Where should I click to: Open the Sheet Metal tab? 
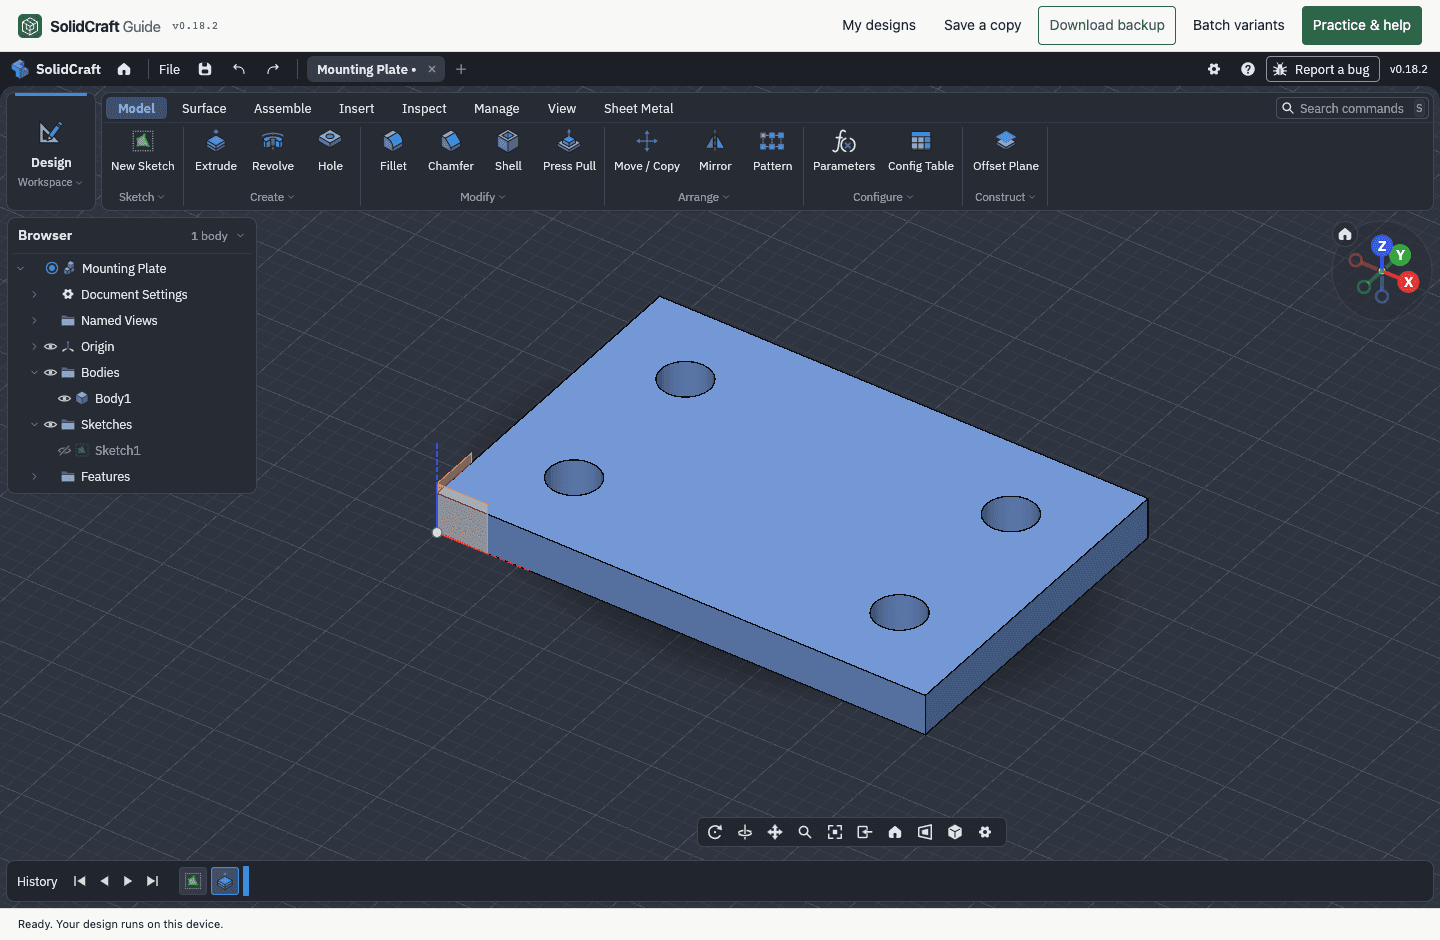[x=639, y=108]
